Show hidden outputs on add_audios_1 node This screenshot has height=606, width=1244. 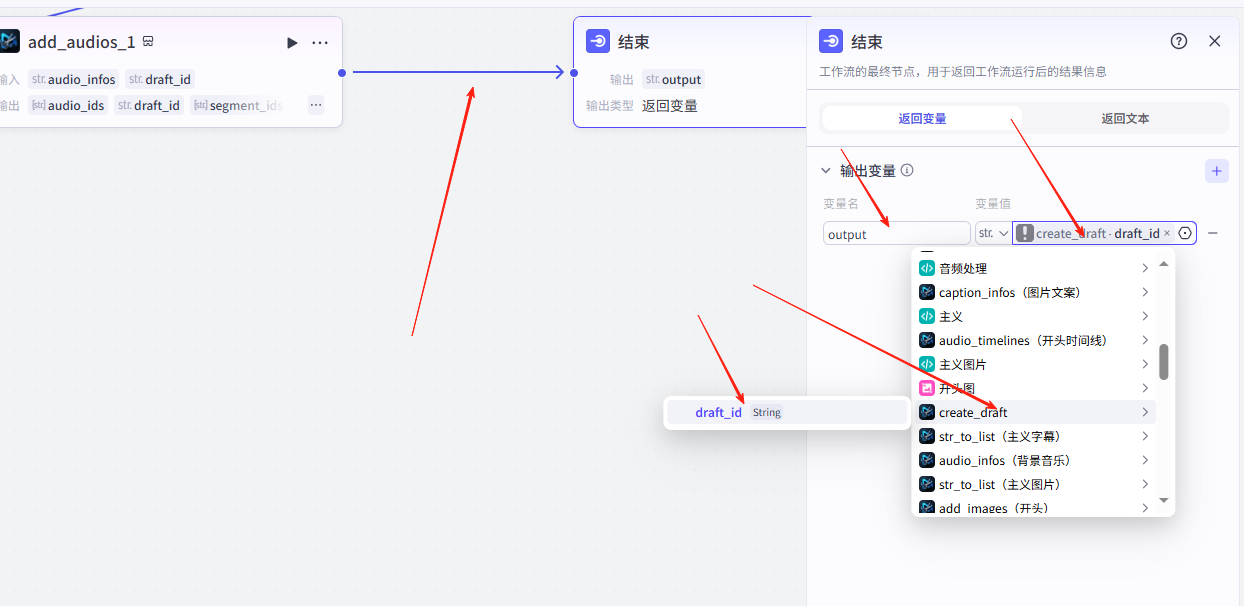316,105
